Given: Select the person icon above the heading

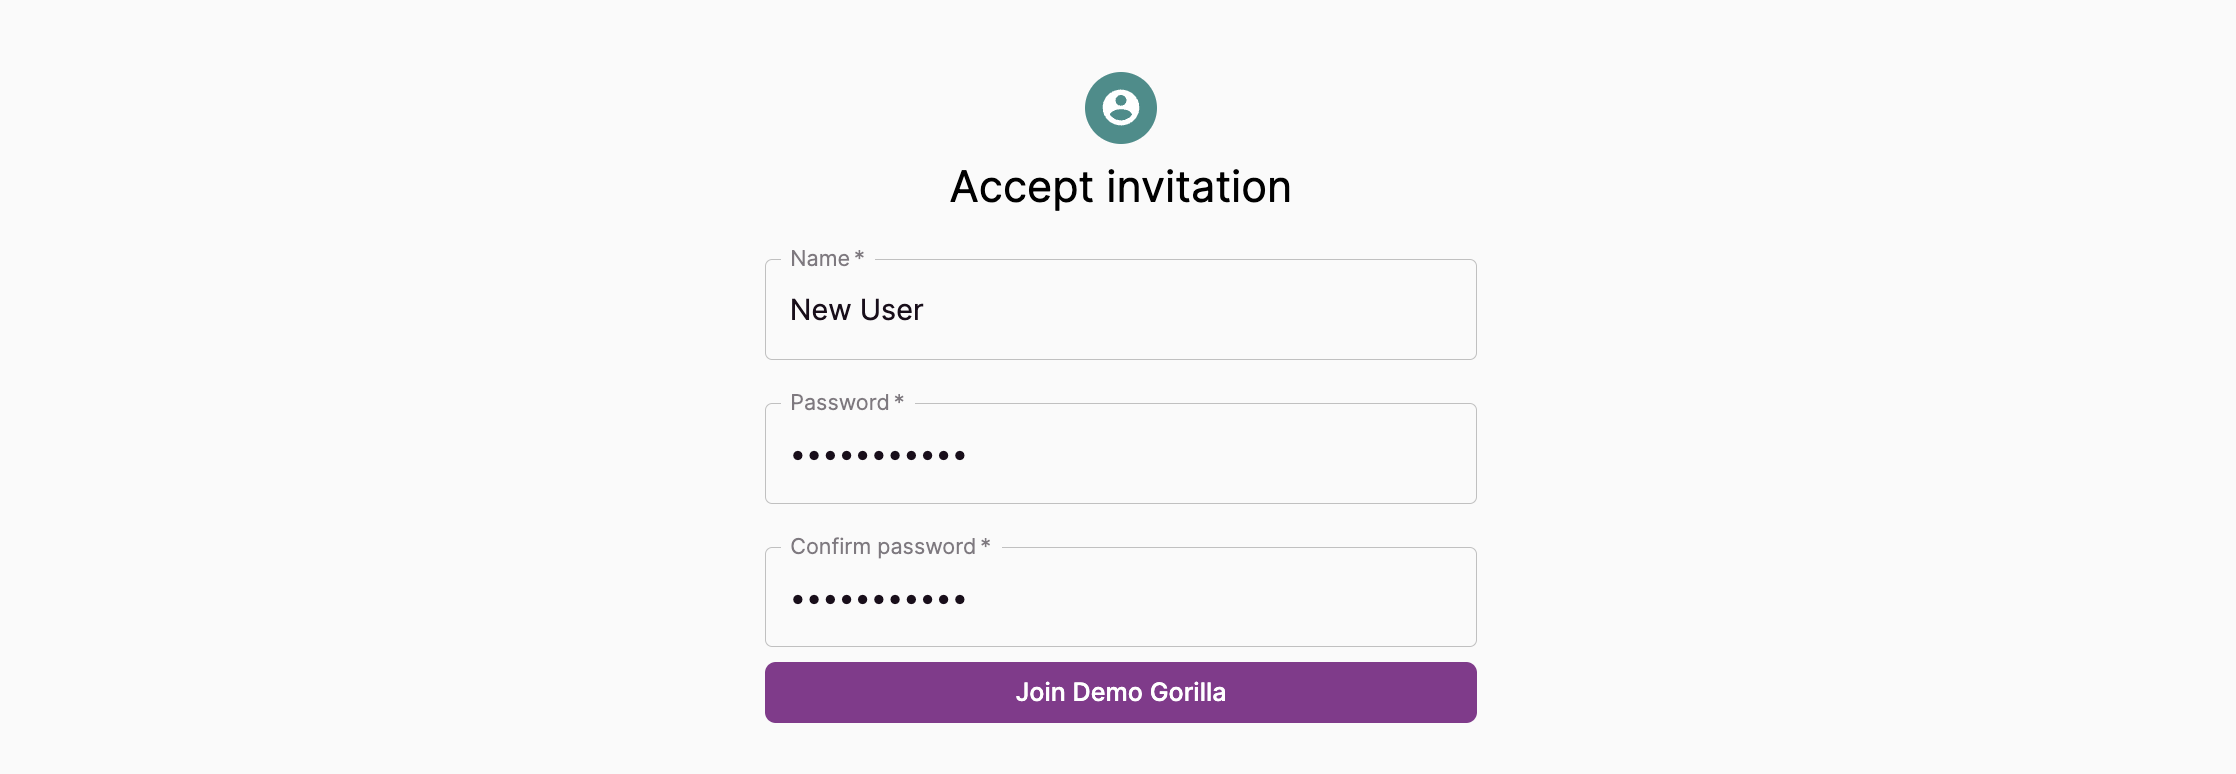Looking at the screenshot, I should (1120, 108).
